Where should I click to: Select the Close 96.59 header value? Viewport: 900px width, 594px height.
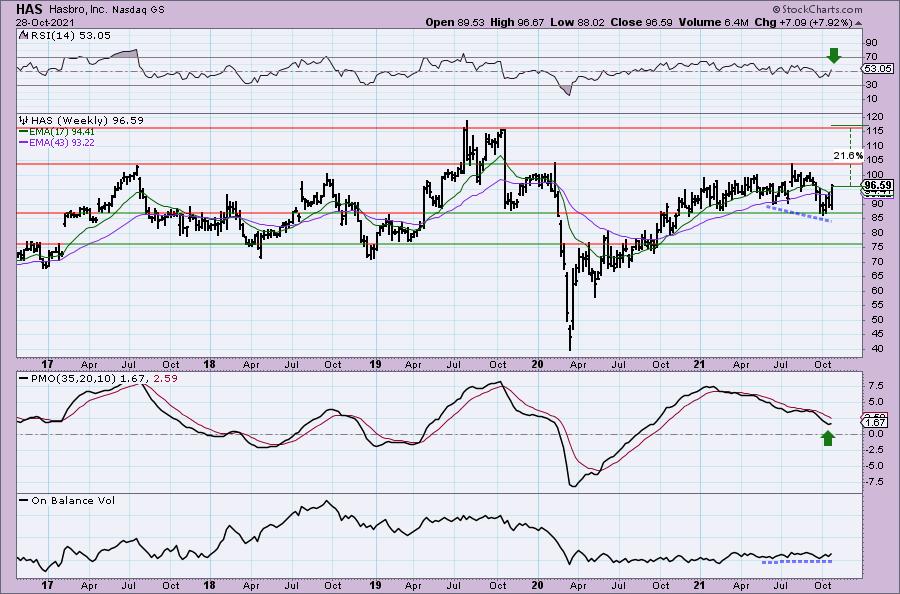[x=641, y=22]
